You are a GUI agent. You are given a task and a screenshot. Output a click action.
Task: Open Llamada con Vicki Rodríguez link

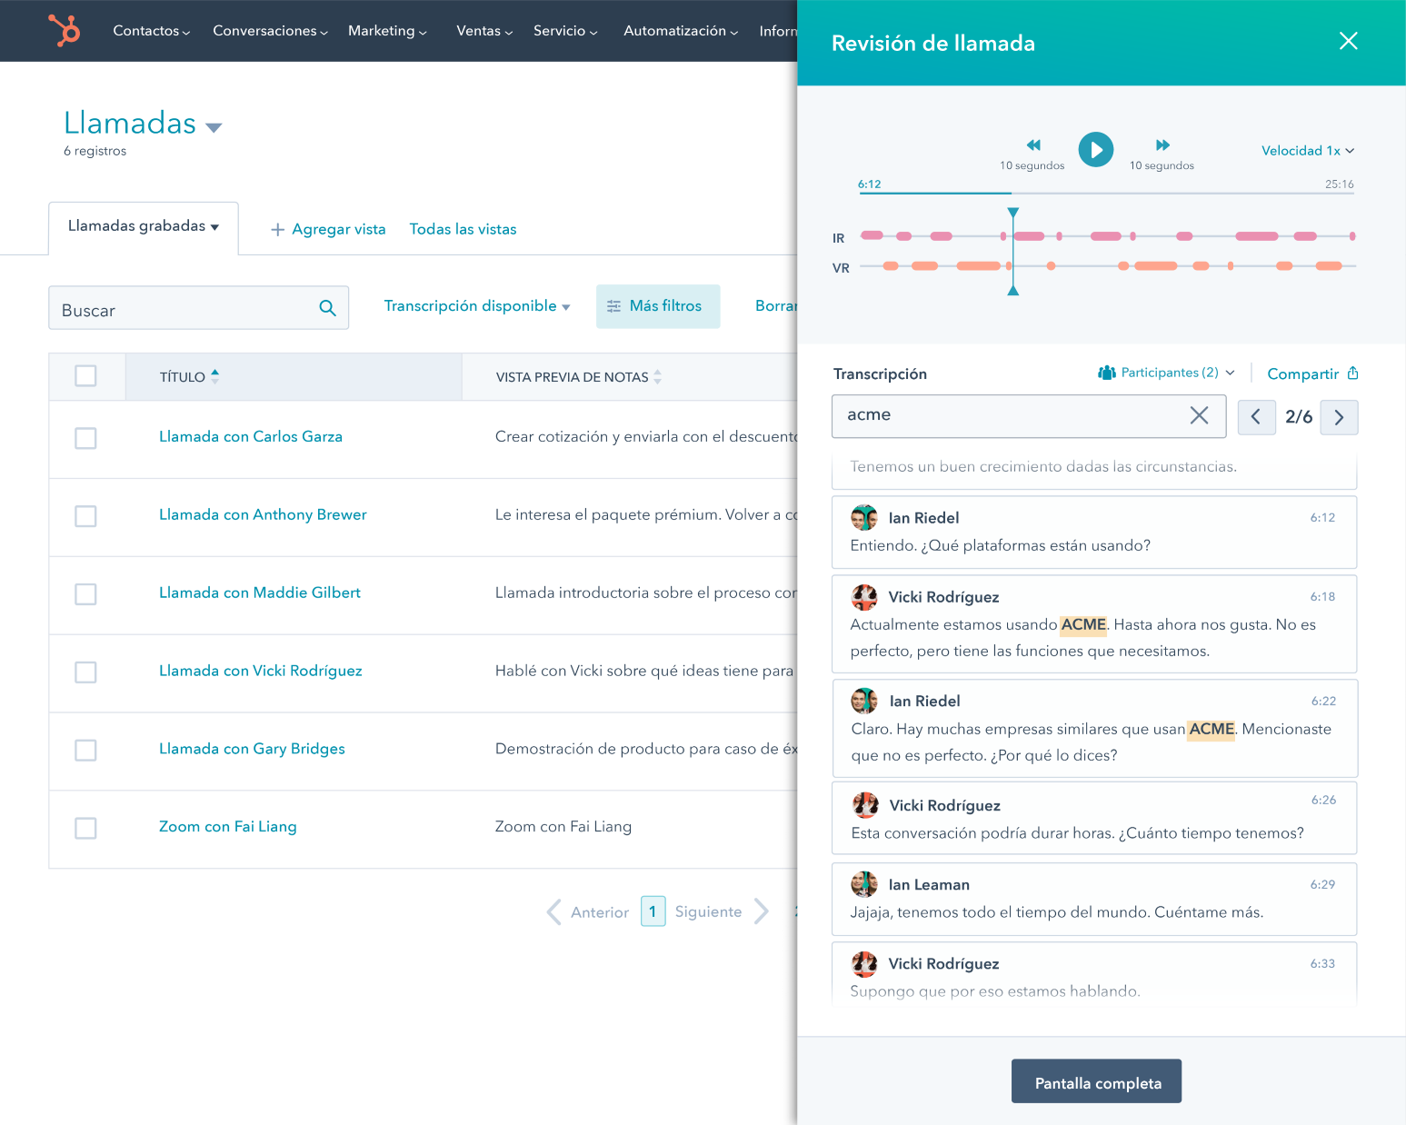[261, 671]
